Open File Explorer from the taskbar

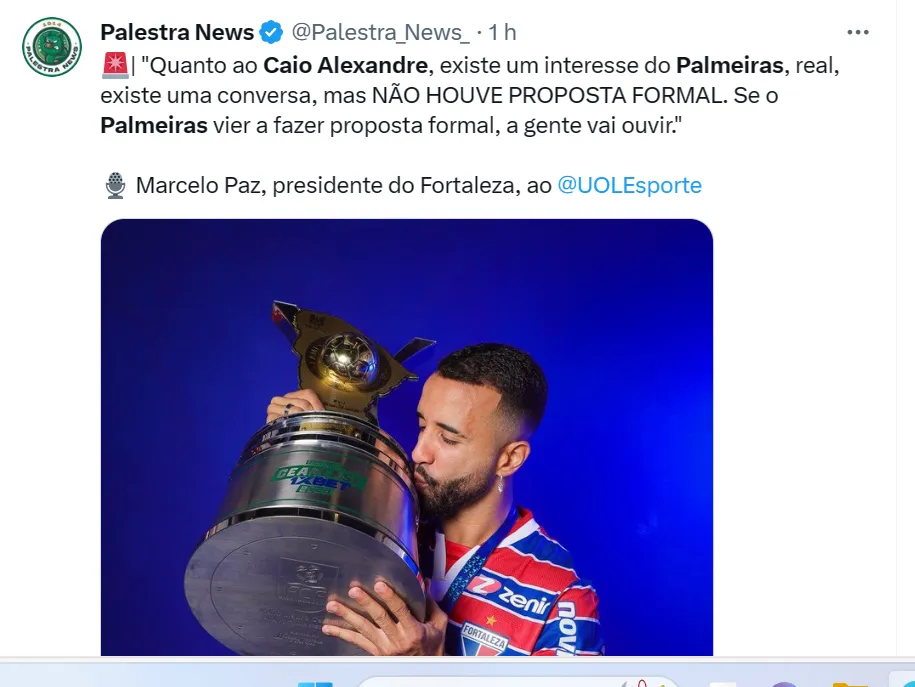(x=850, y=684)
